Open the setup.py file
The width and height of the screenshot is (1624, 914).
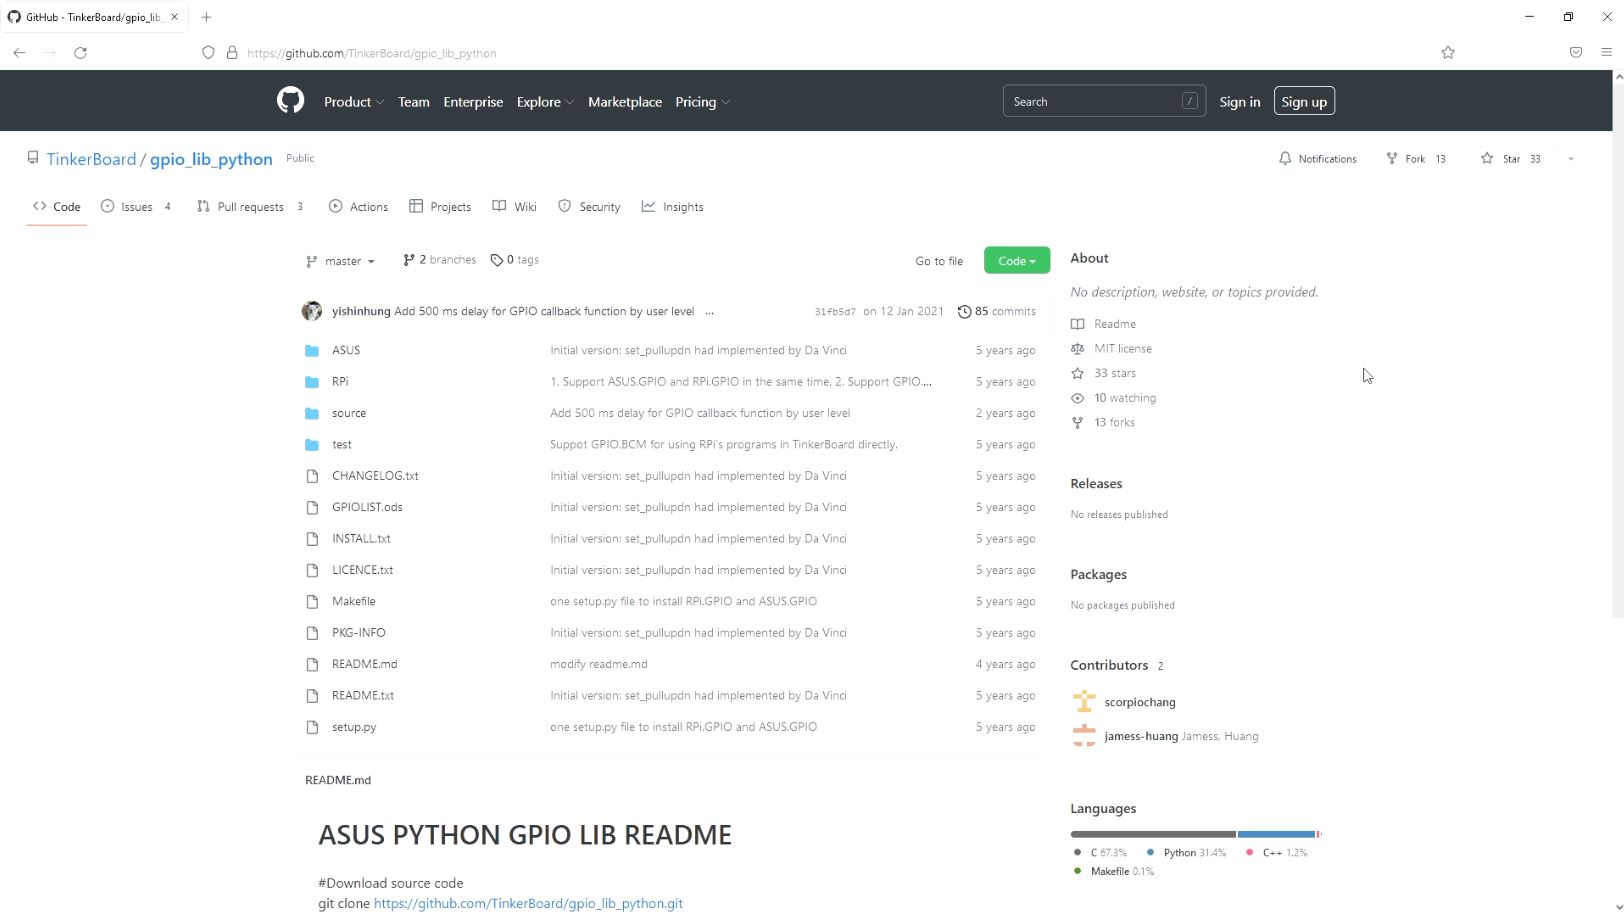[354, 727]
